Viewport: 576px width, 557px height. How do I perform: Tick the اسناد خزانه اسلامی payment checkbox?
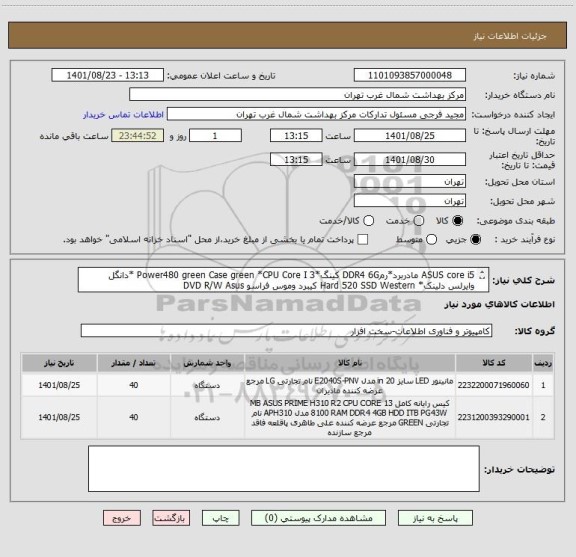(363, 240)
